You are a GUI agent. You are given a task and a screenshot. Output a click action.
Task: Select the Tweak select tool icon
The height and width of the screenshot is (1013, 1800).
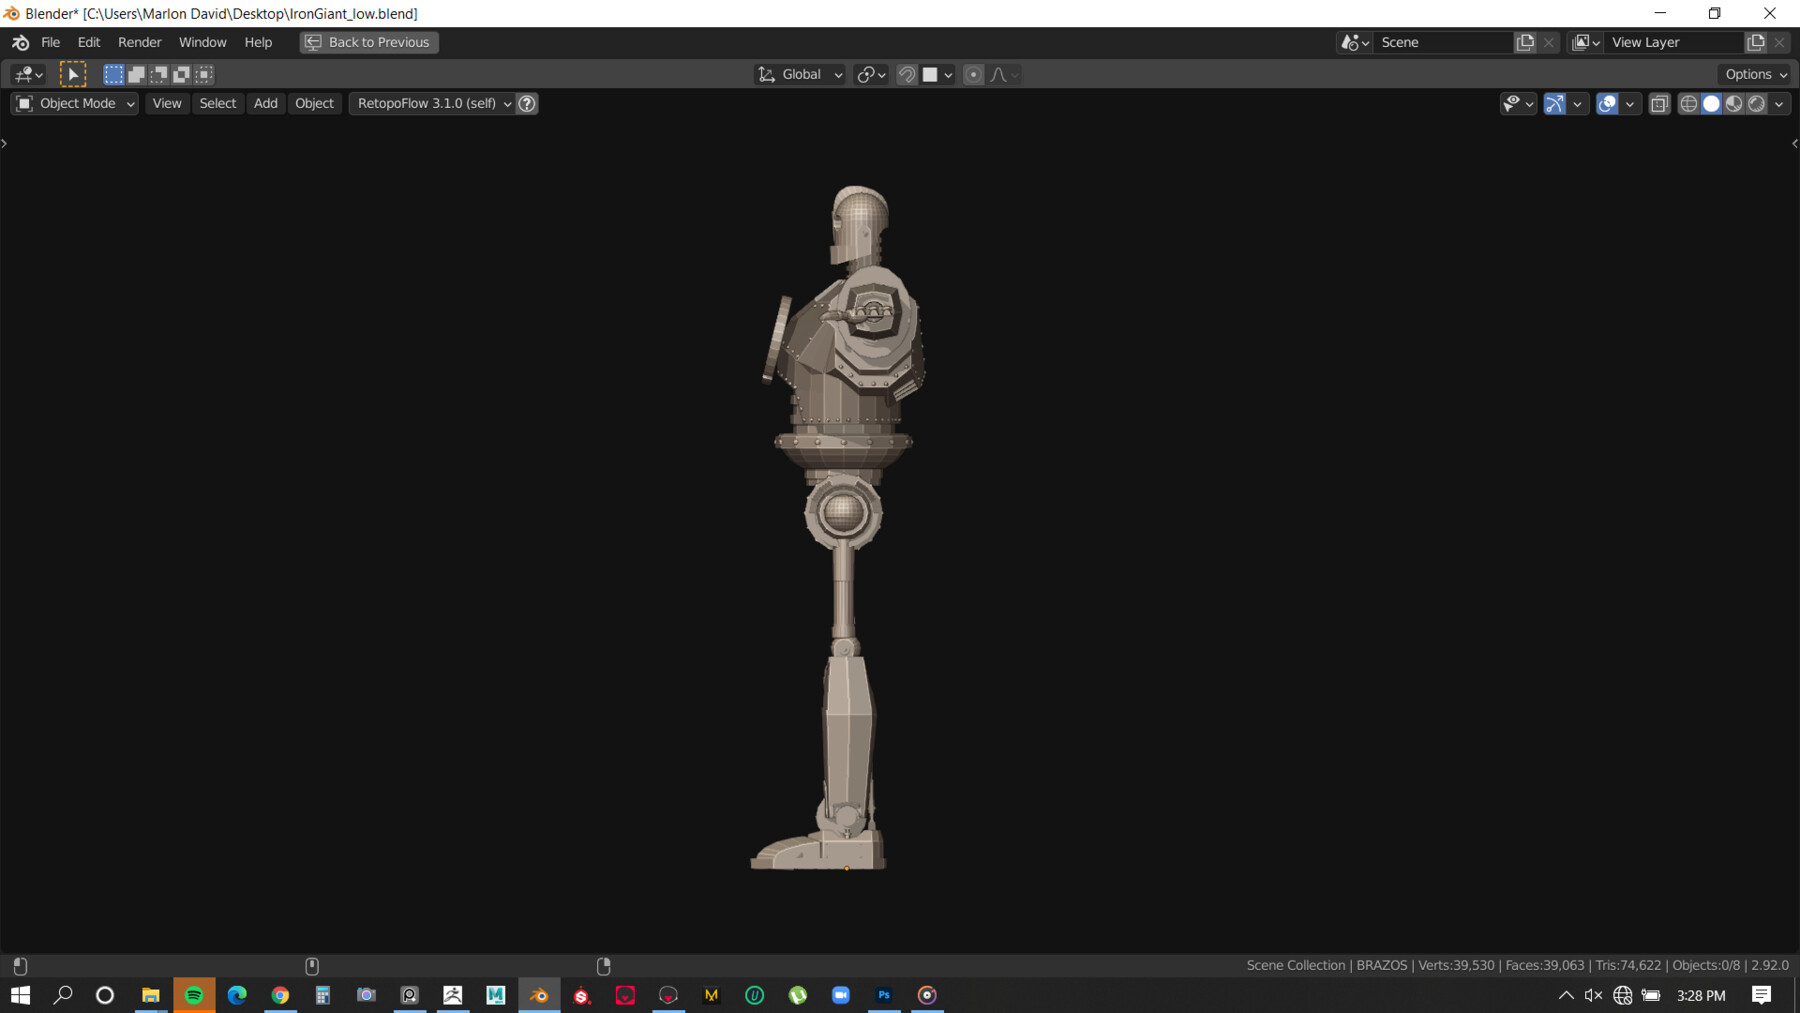pyautogui.click(x=73, y=74)
